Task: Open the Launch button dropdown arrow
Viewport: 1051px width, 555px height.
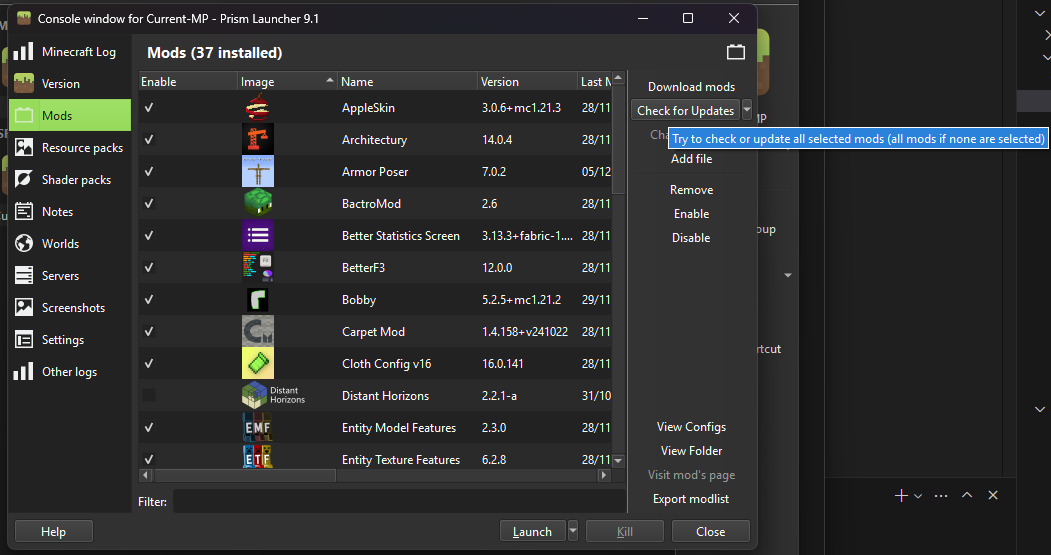Action: point(572,531)
